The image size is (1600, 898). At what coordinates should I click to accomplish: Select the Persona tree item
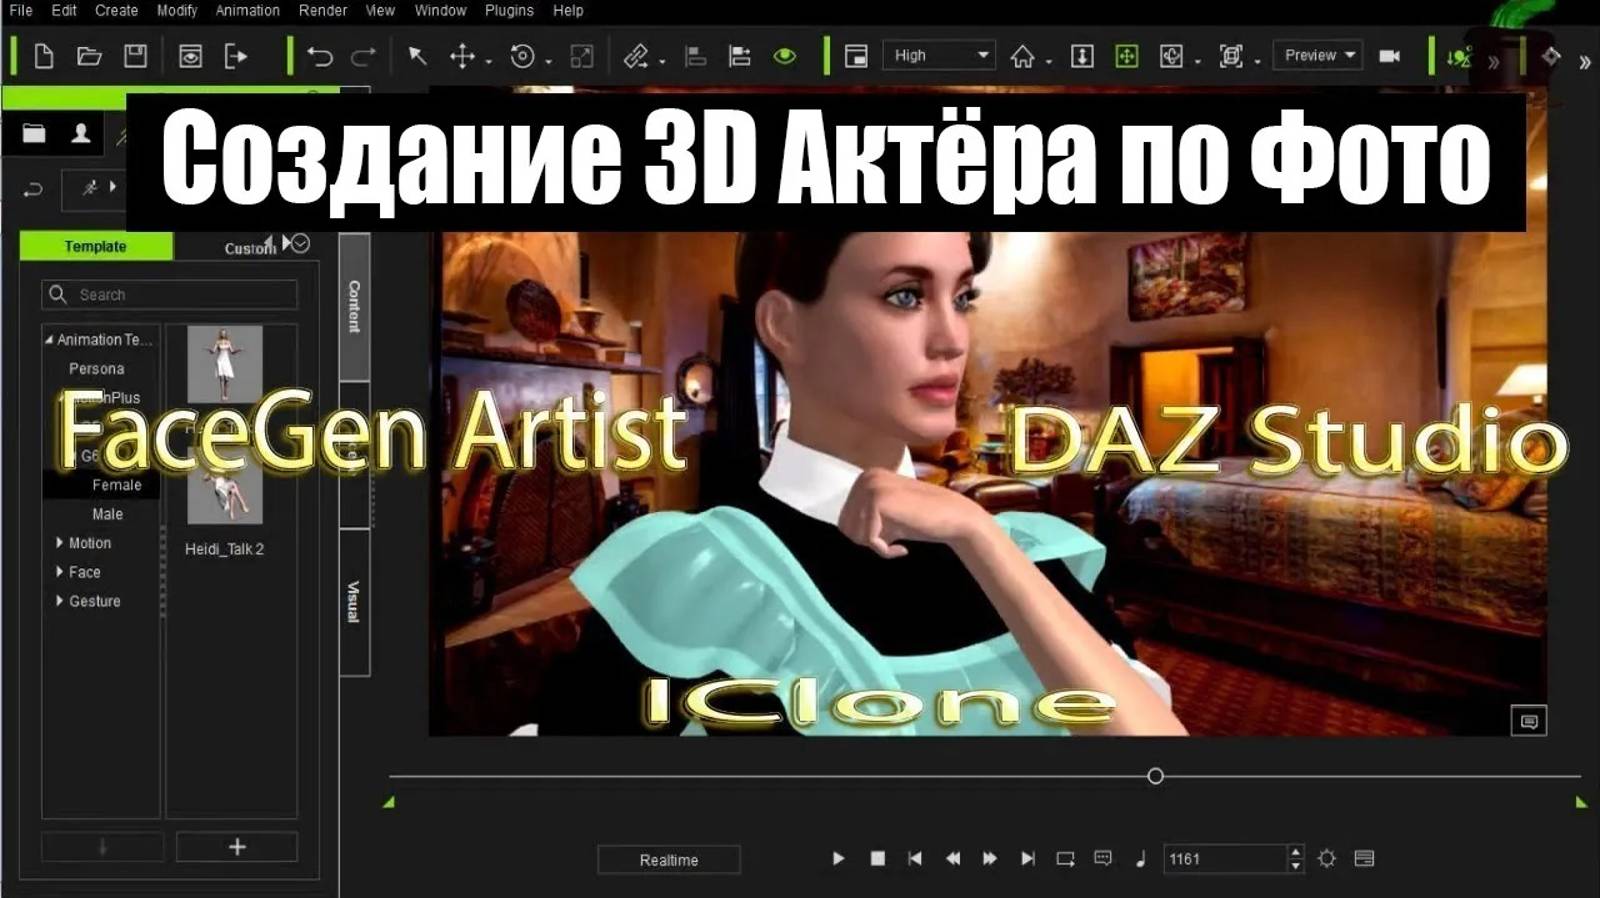coord(97,368)
